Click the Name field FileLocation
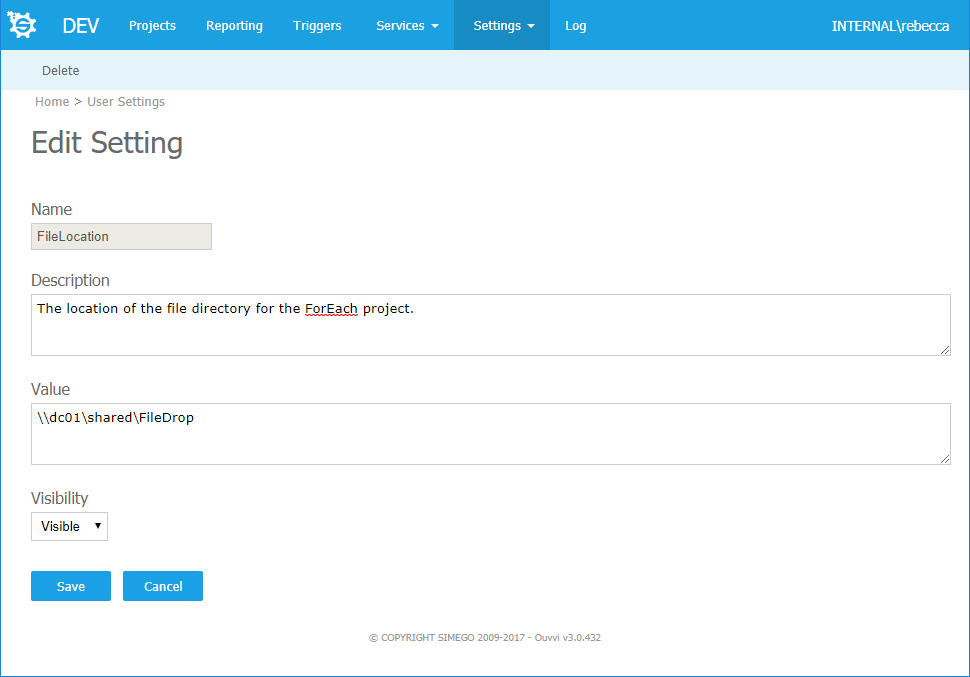 [121, 236]
